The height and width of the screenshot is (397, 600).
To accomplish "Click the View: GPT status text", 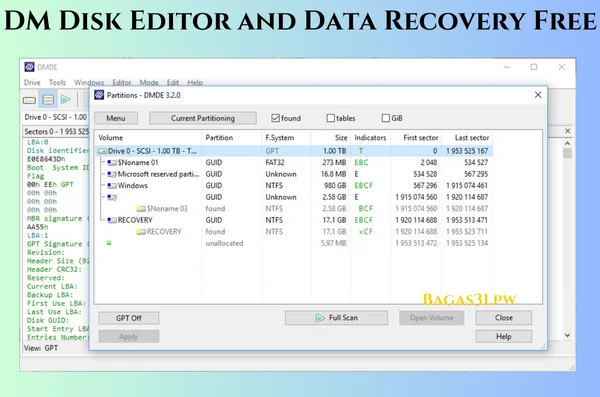I will [x=41, y=348].
